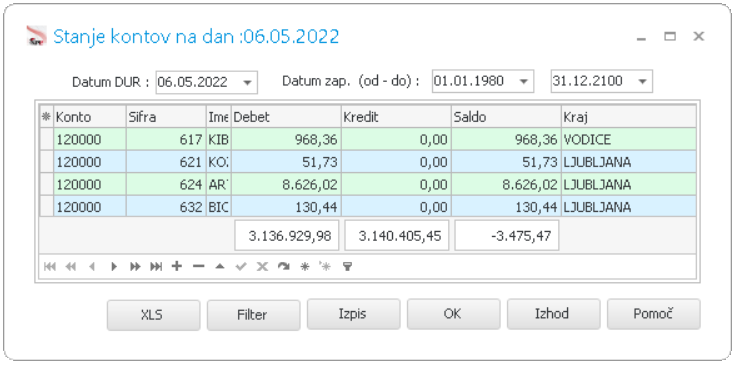This screenshot has width=733, height=365.
Task: Click the Filter button
Action: click(x=253, y=315)
